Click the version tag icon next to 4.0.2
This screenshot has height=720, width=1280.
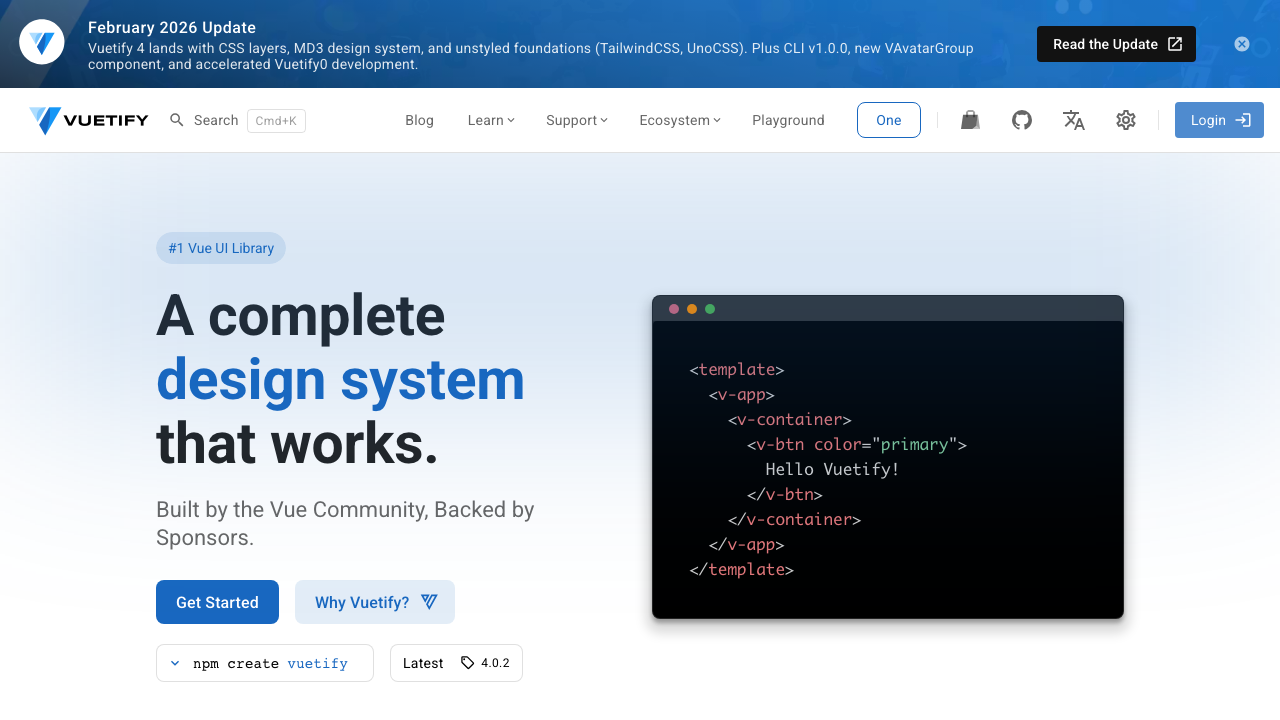coord(466,662)
